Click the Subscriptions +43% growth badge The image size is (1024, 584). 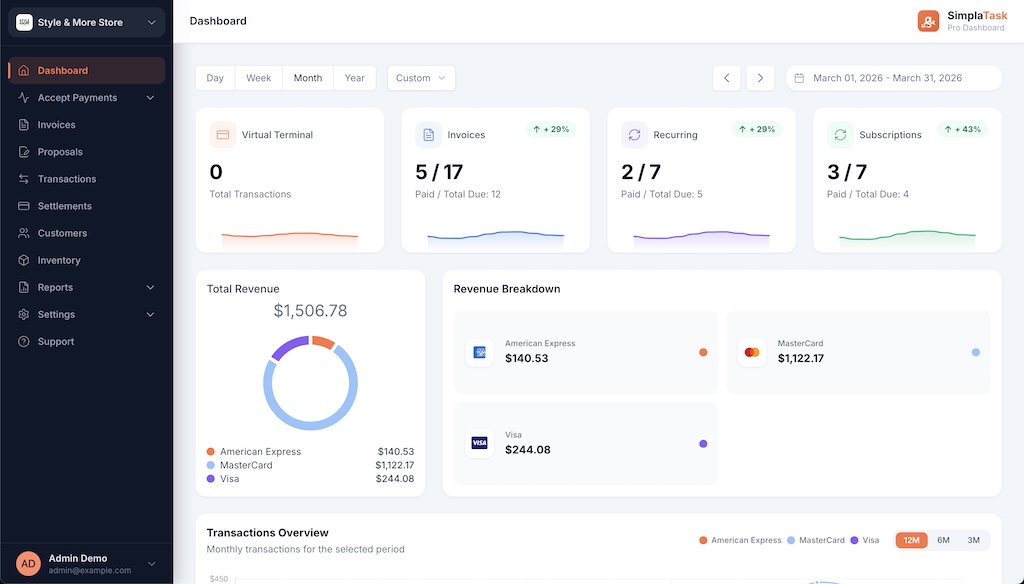tap(963, 129)
